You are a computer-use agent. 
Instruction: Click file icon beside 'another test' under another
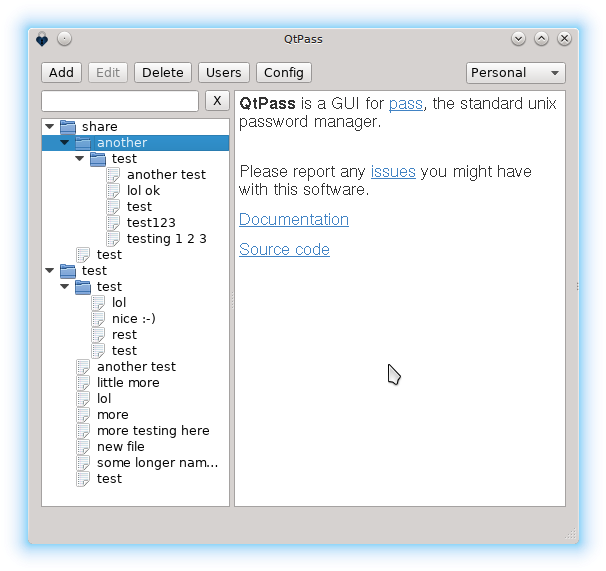click(x=113, y=175)
